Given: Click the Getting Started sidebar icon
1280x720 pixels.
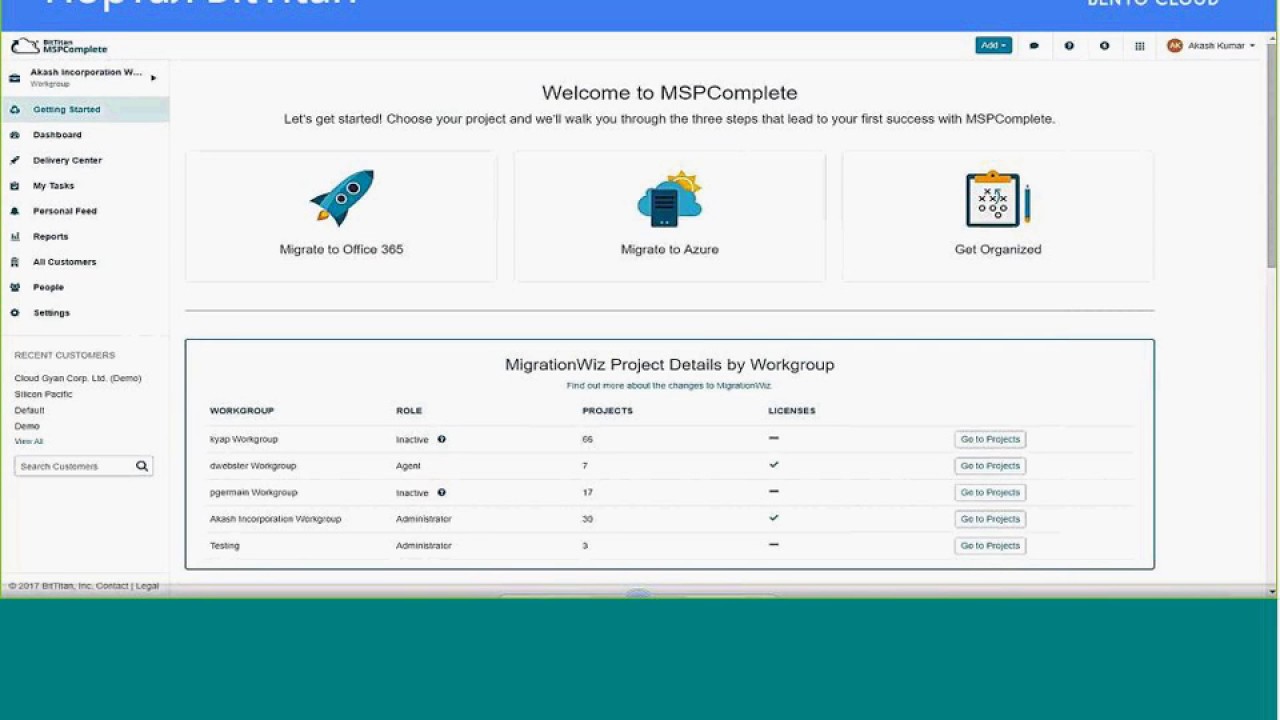Looking at the screenshot, I should point(14,109).
